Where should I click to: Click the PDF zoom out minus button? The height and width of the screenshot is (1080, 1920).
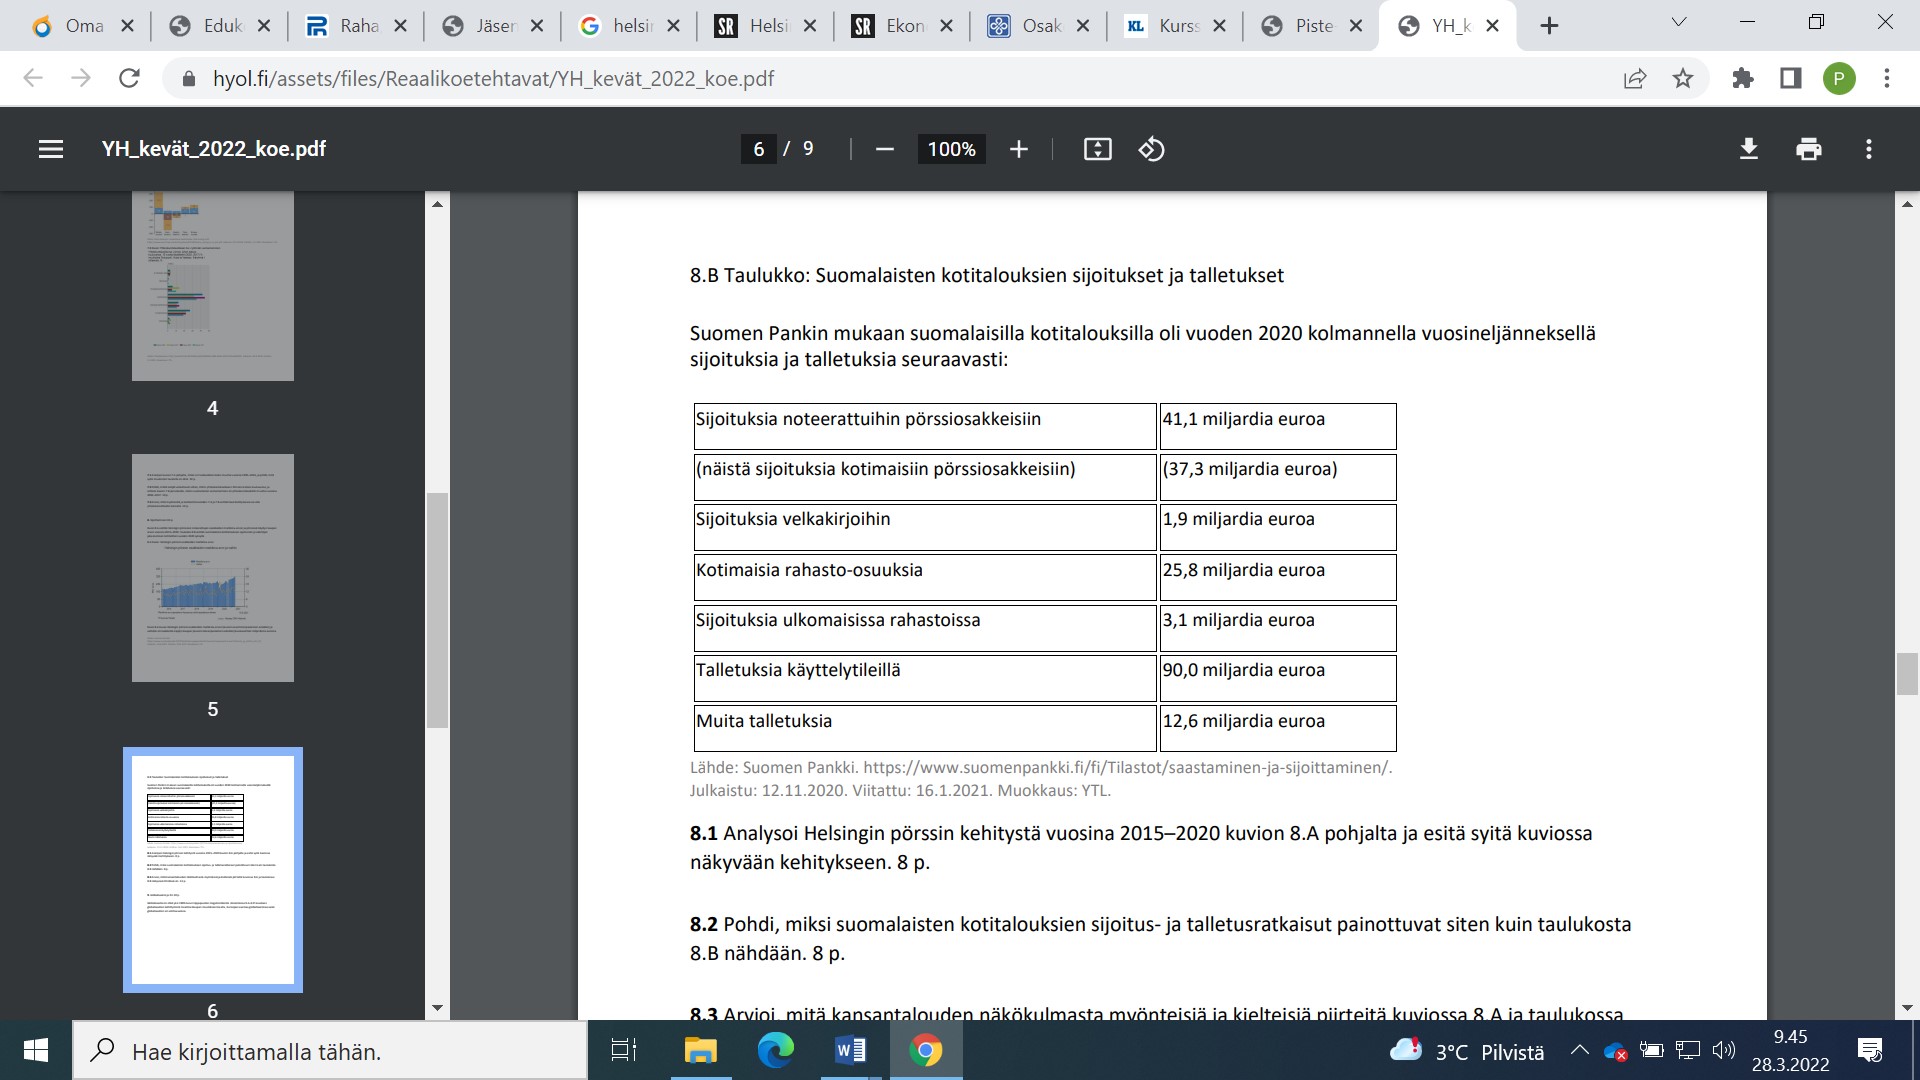(x=884, y=149)
